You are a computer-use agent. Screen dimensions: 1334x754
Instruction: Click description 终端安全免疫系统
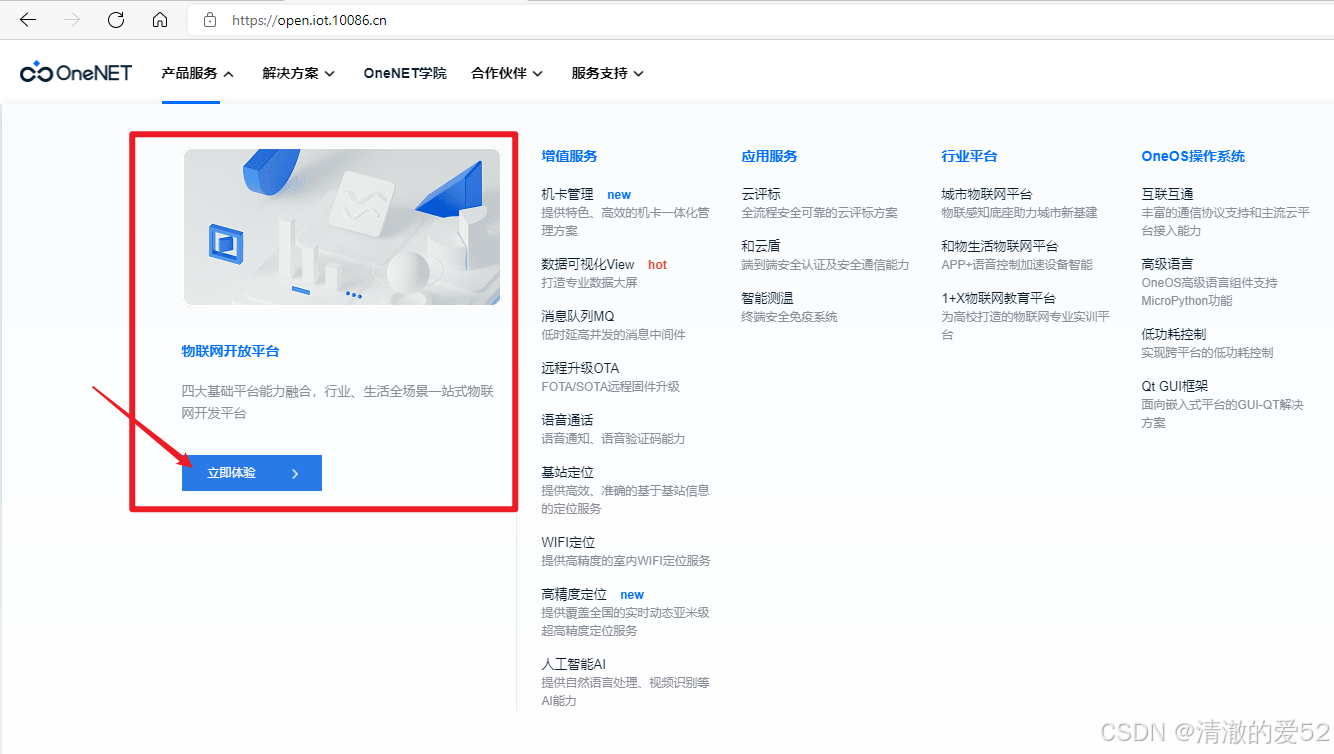click(789, 317)
